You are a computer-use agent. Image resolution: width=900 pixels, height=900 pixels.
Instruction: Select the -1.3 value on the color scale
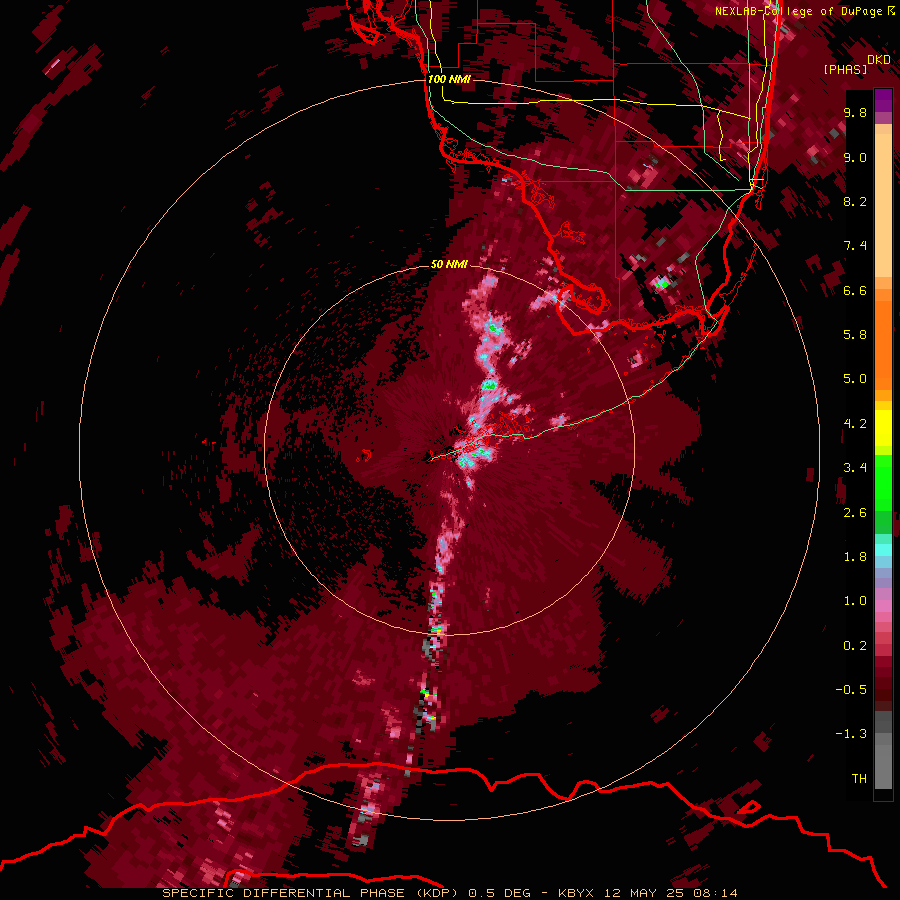[x=851, y=734]
